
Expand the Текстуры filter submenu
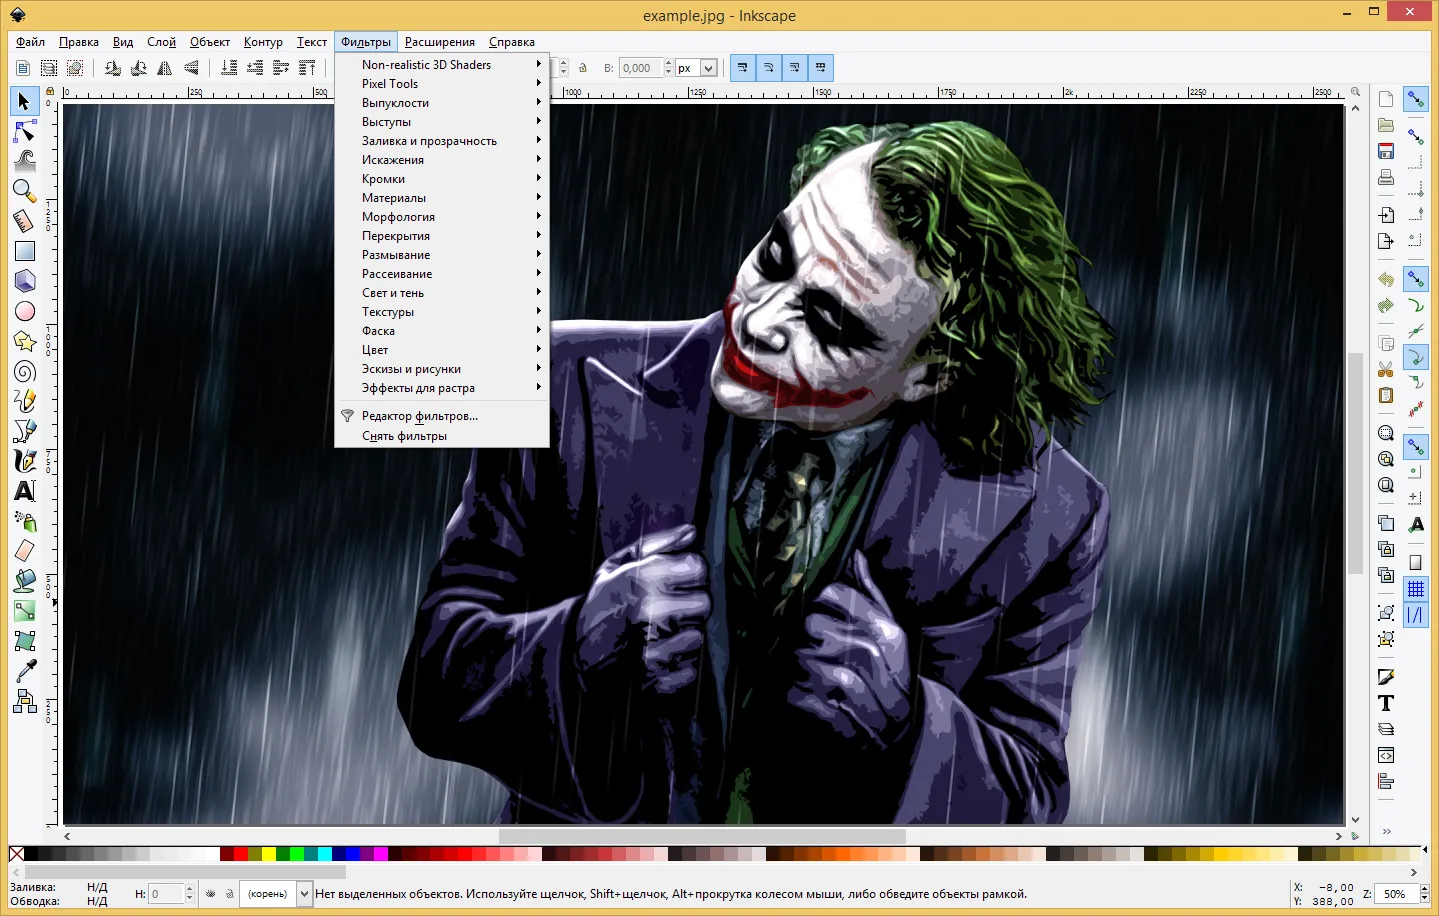click(x=442, y=312)
